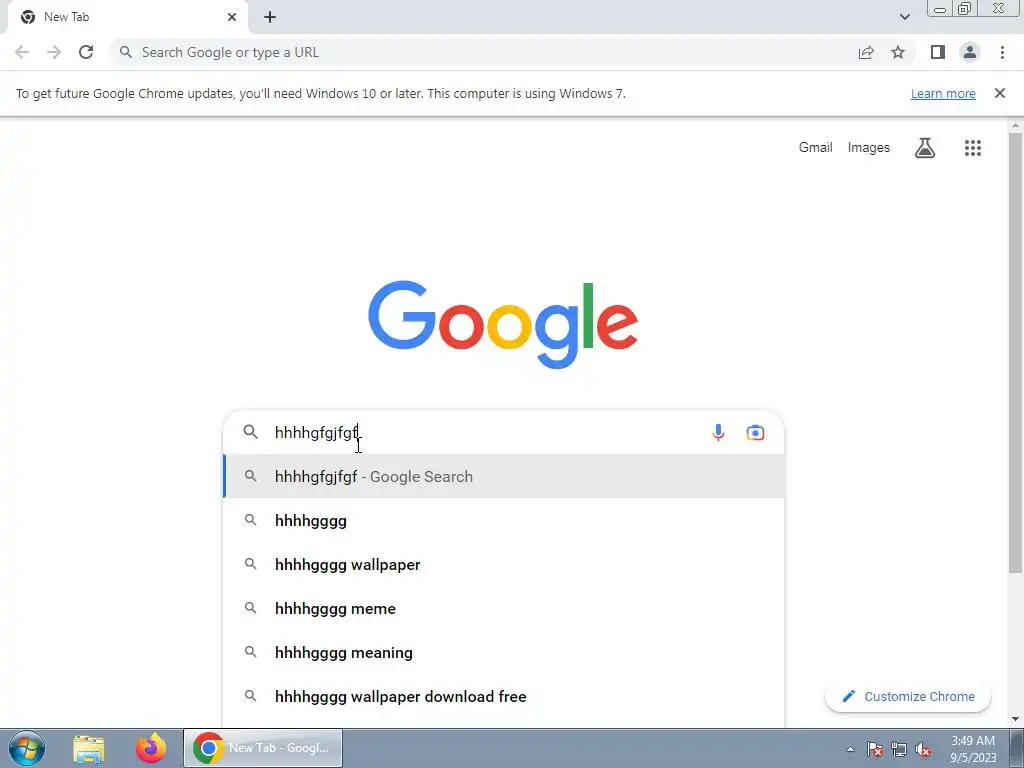Close the New Tab tab
Image resolution: width=1024 pixels, height=768 pixels.
coord(232,17)
